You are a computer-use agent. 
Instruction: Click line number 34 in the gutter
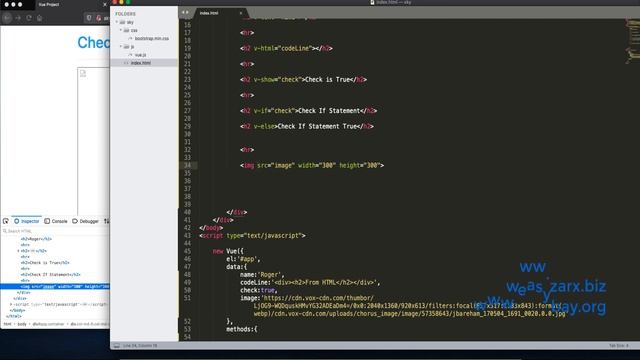[x=187, y=165]
